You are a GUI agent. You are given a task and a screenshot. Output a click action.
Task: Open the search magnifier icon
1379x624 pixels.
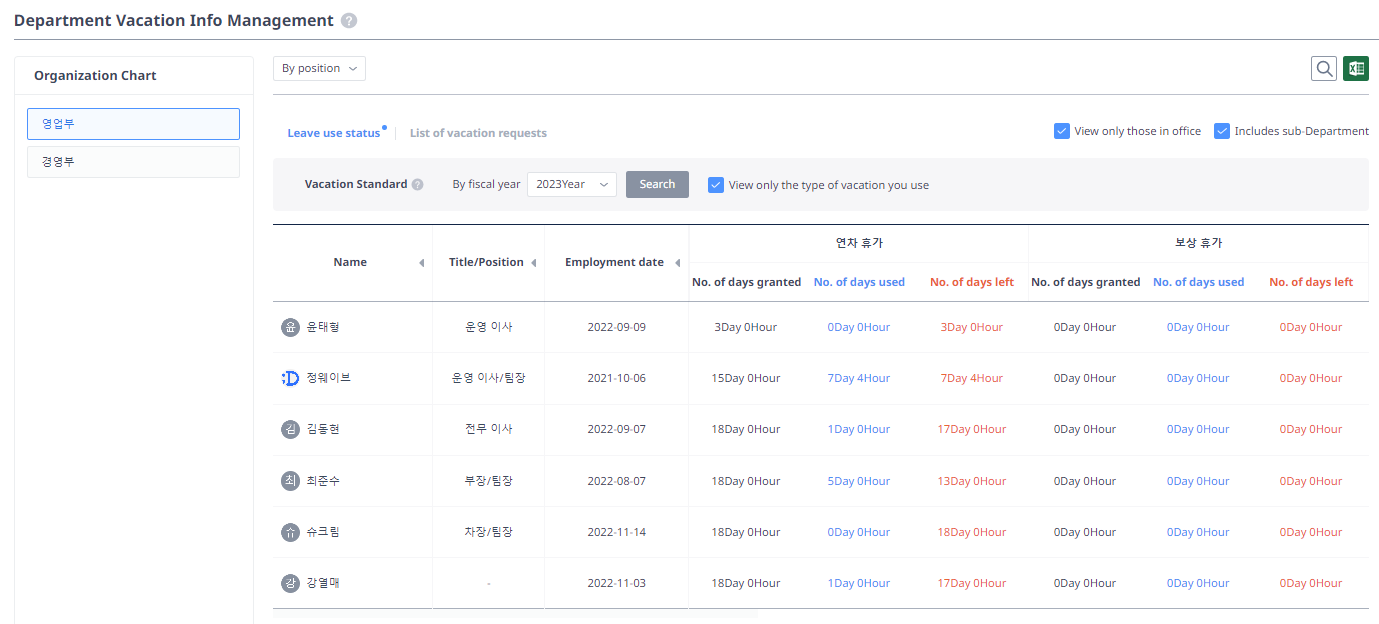(x=1324, y=68)
